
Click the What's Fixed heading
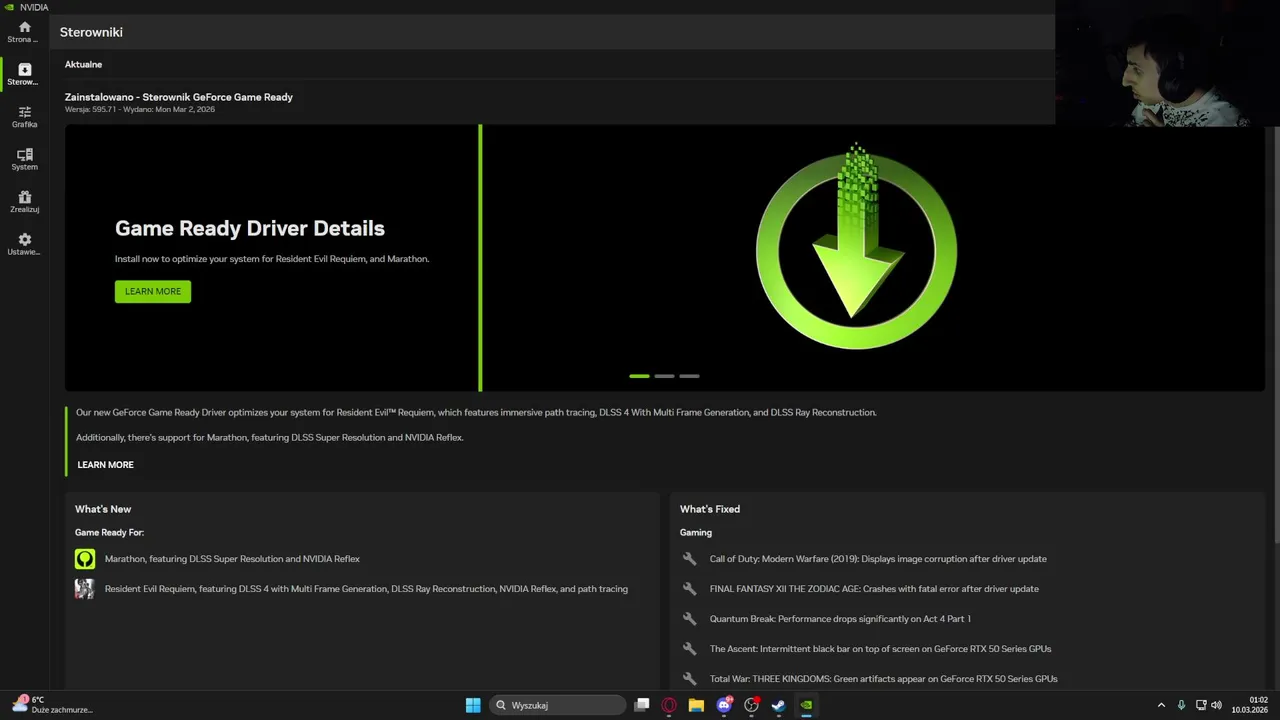(710, 509)
